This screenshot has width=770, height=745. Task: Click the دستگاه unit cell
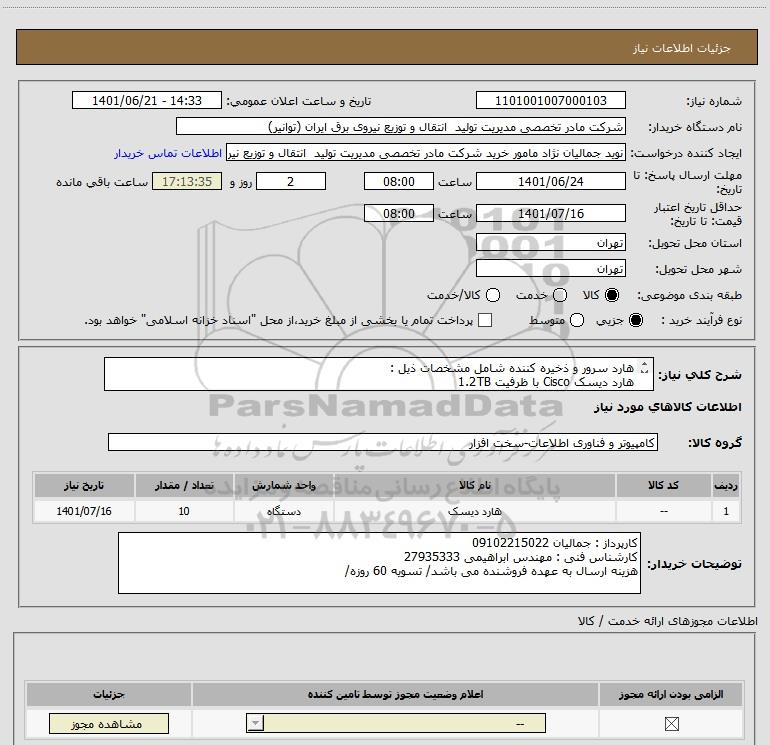pyautogui.click(x=284, y=511)
